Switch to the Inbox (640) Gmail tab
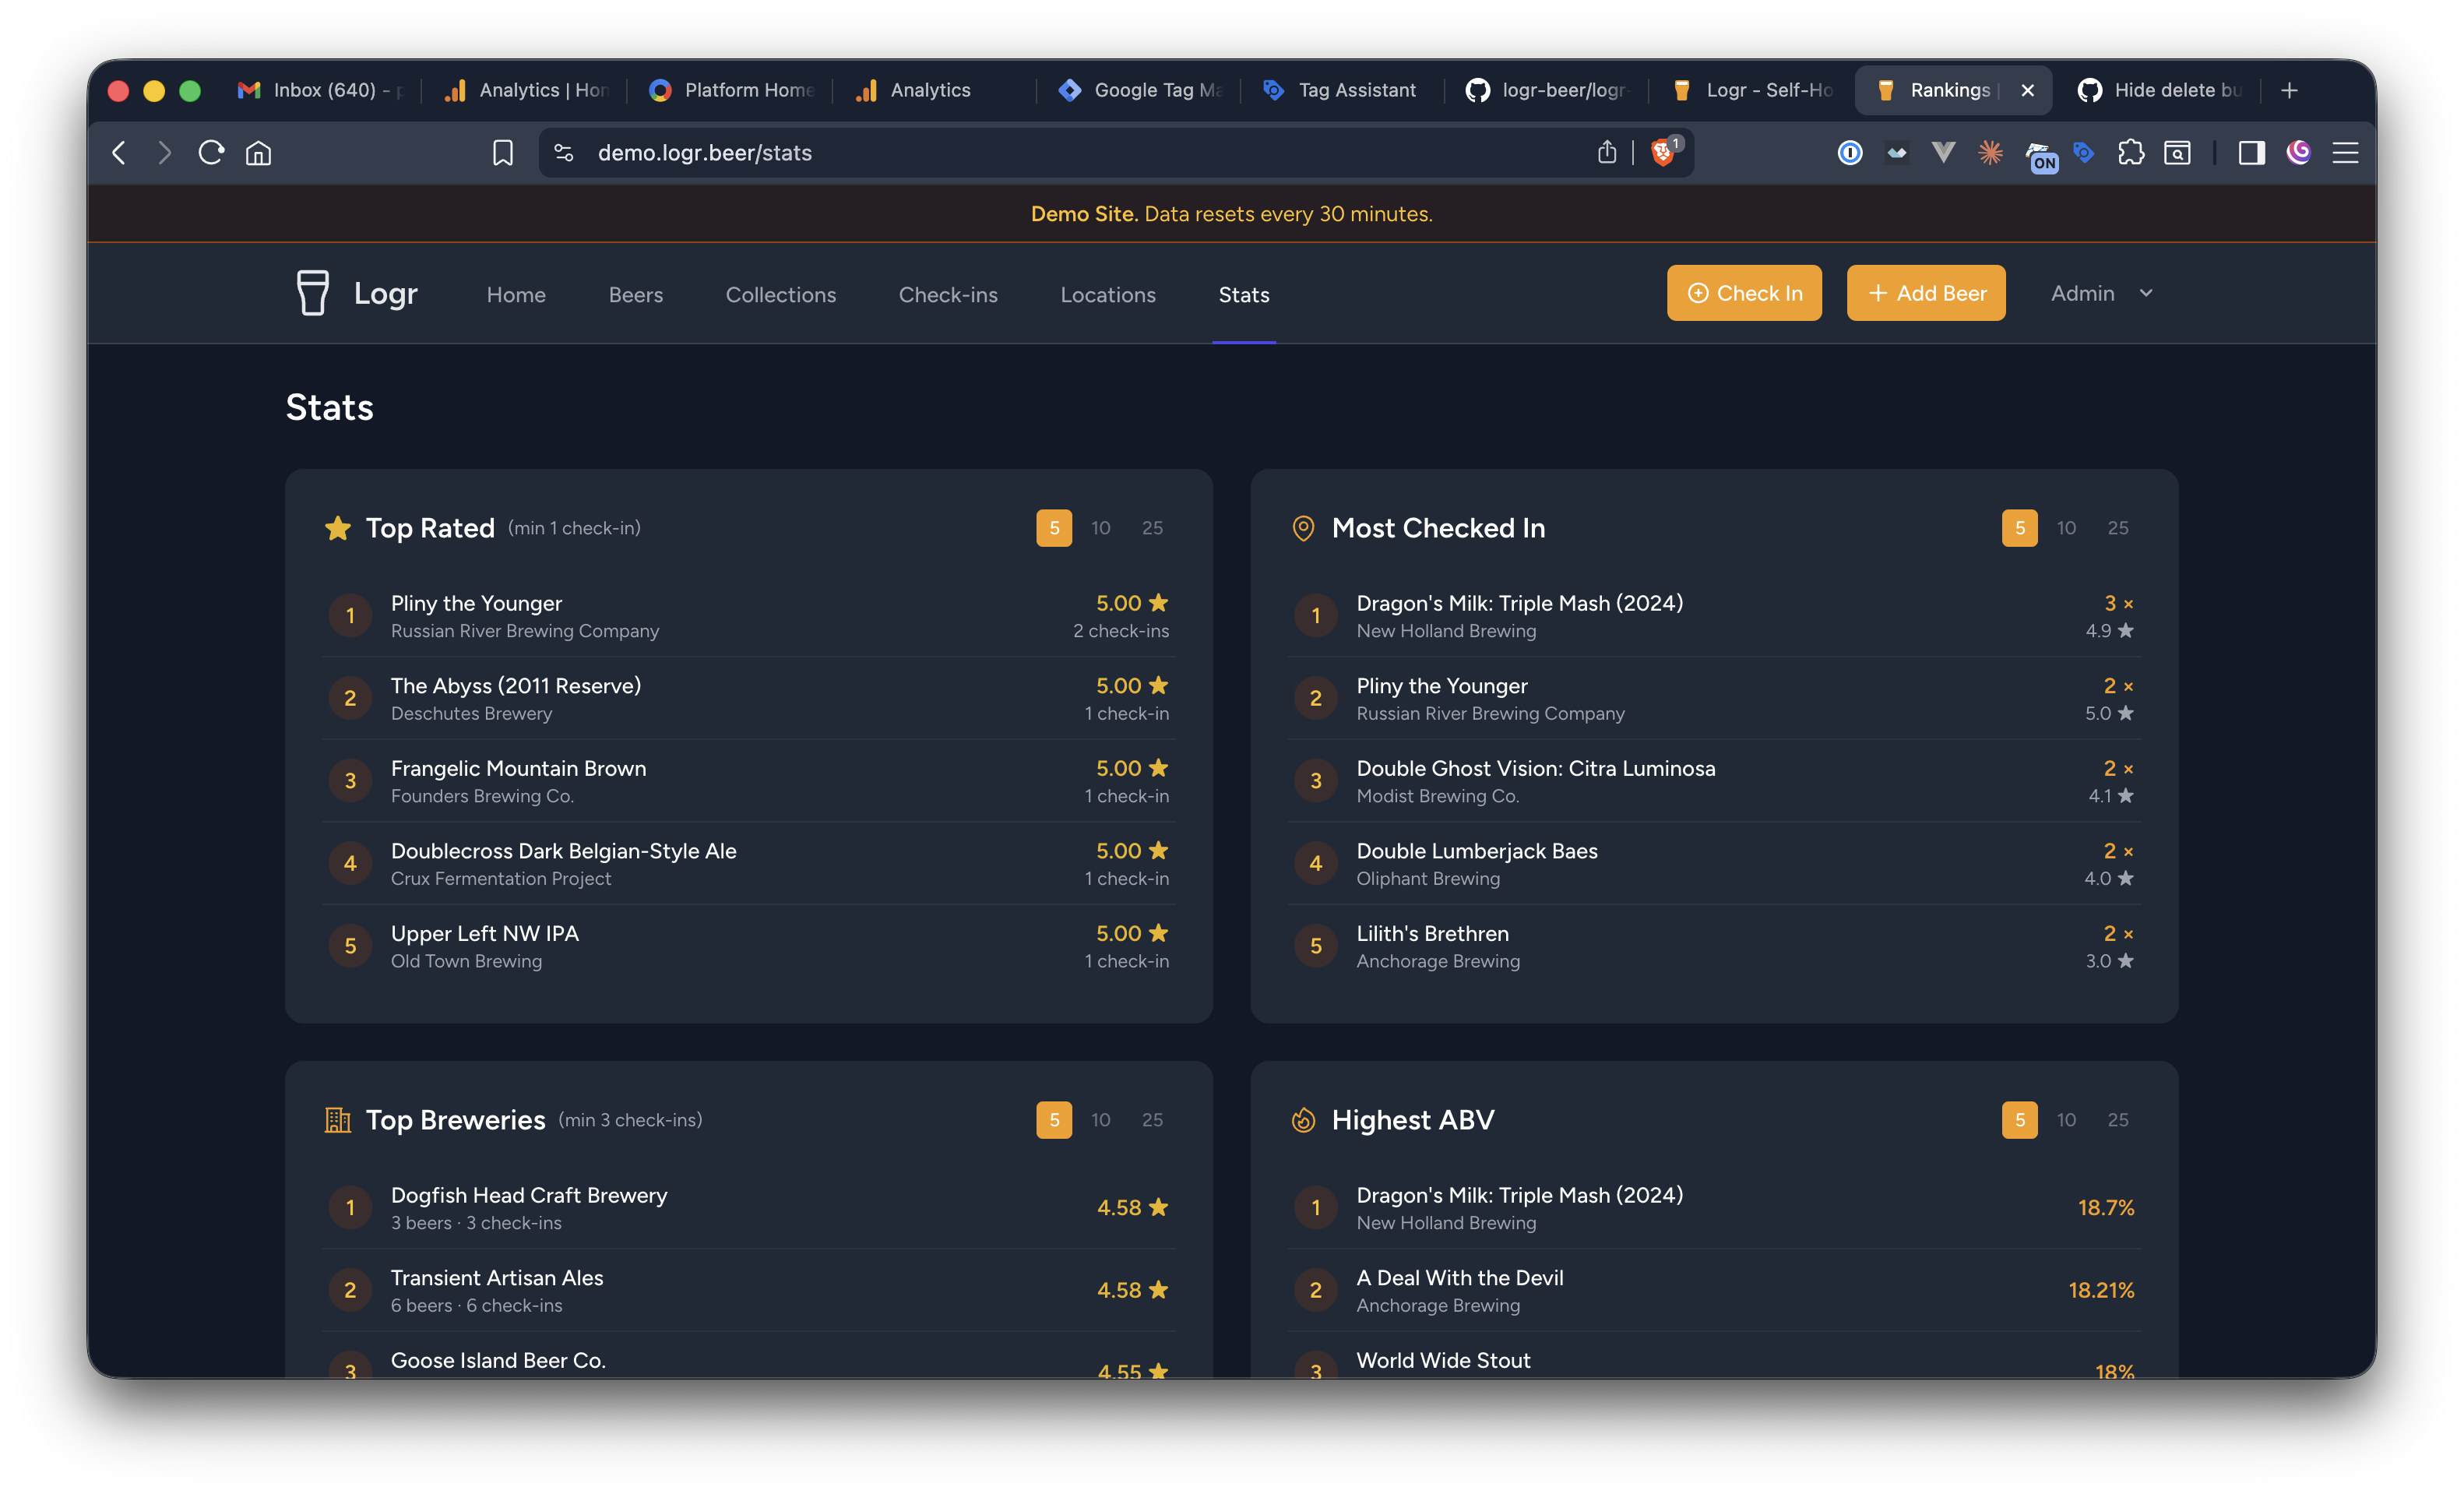Screen dimensions: 2464x1494 point(320,90)
